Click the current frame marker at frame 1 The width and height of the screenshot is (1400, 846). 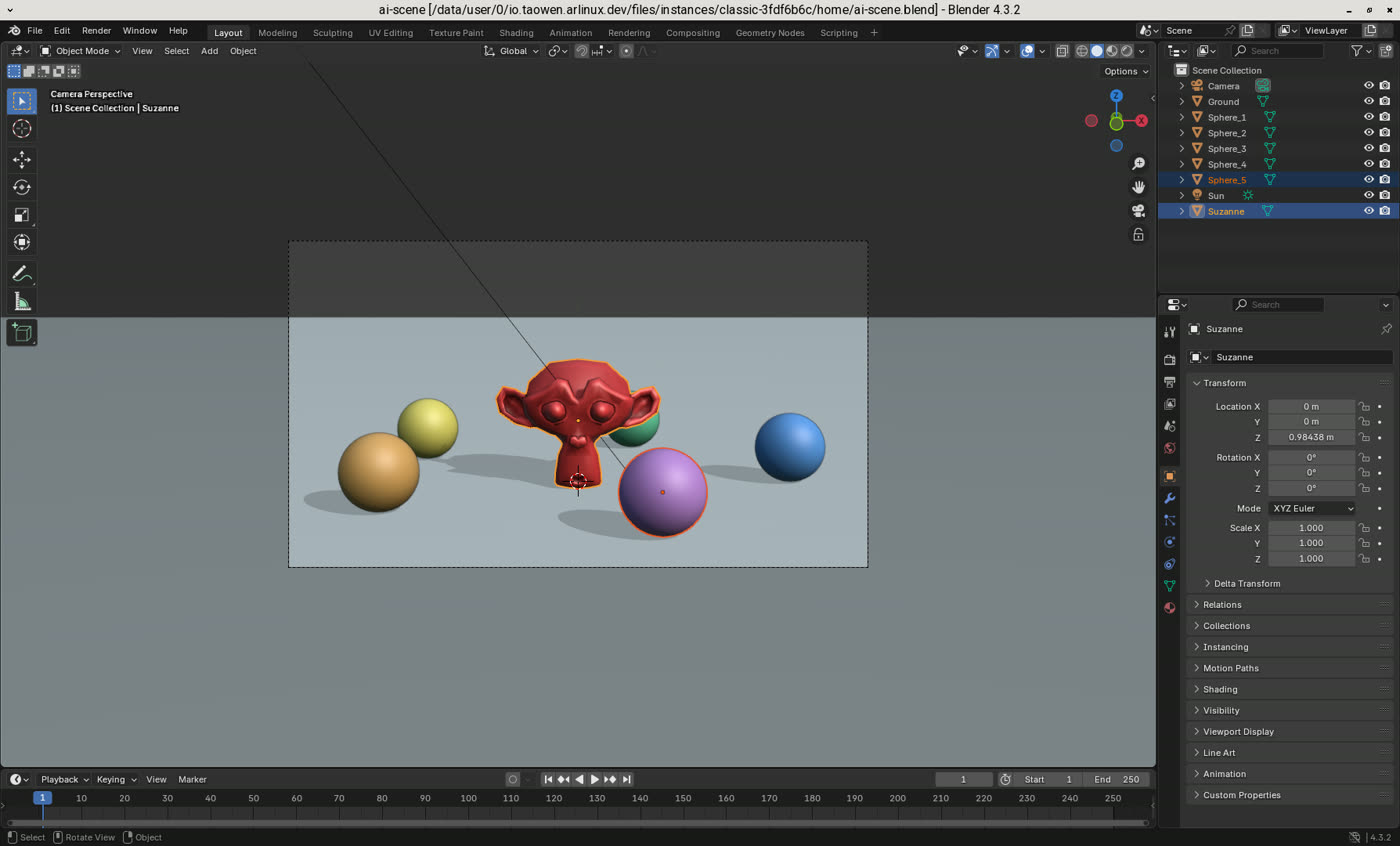coord(42,798)
